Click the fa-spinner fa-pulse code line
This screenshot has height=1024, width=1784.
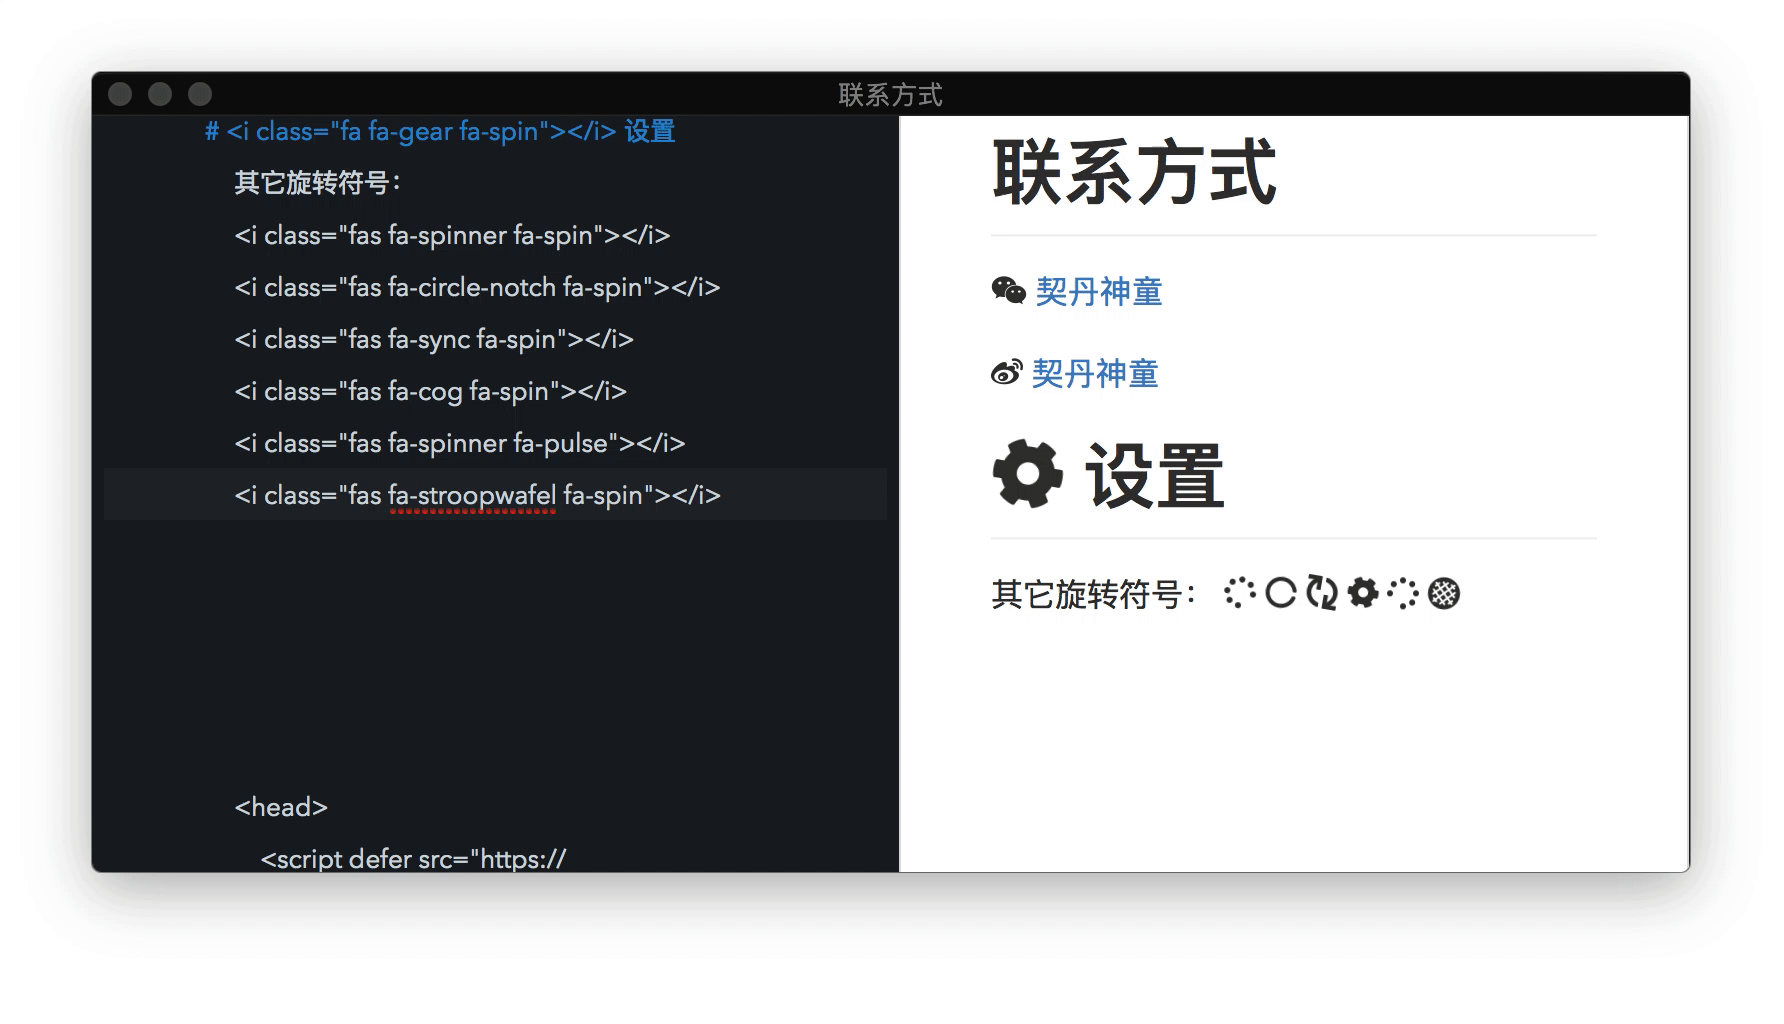pyautogui.click(x=460, y=443)
